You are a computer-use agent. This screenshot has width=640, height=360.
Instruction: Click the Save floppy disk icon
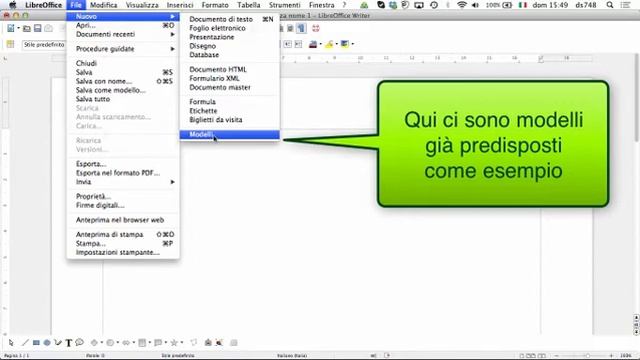pos(38,28)
